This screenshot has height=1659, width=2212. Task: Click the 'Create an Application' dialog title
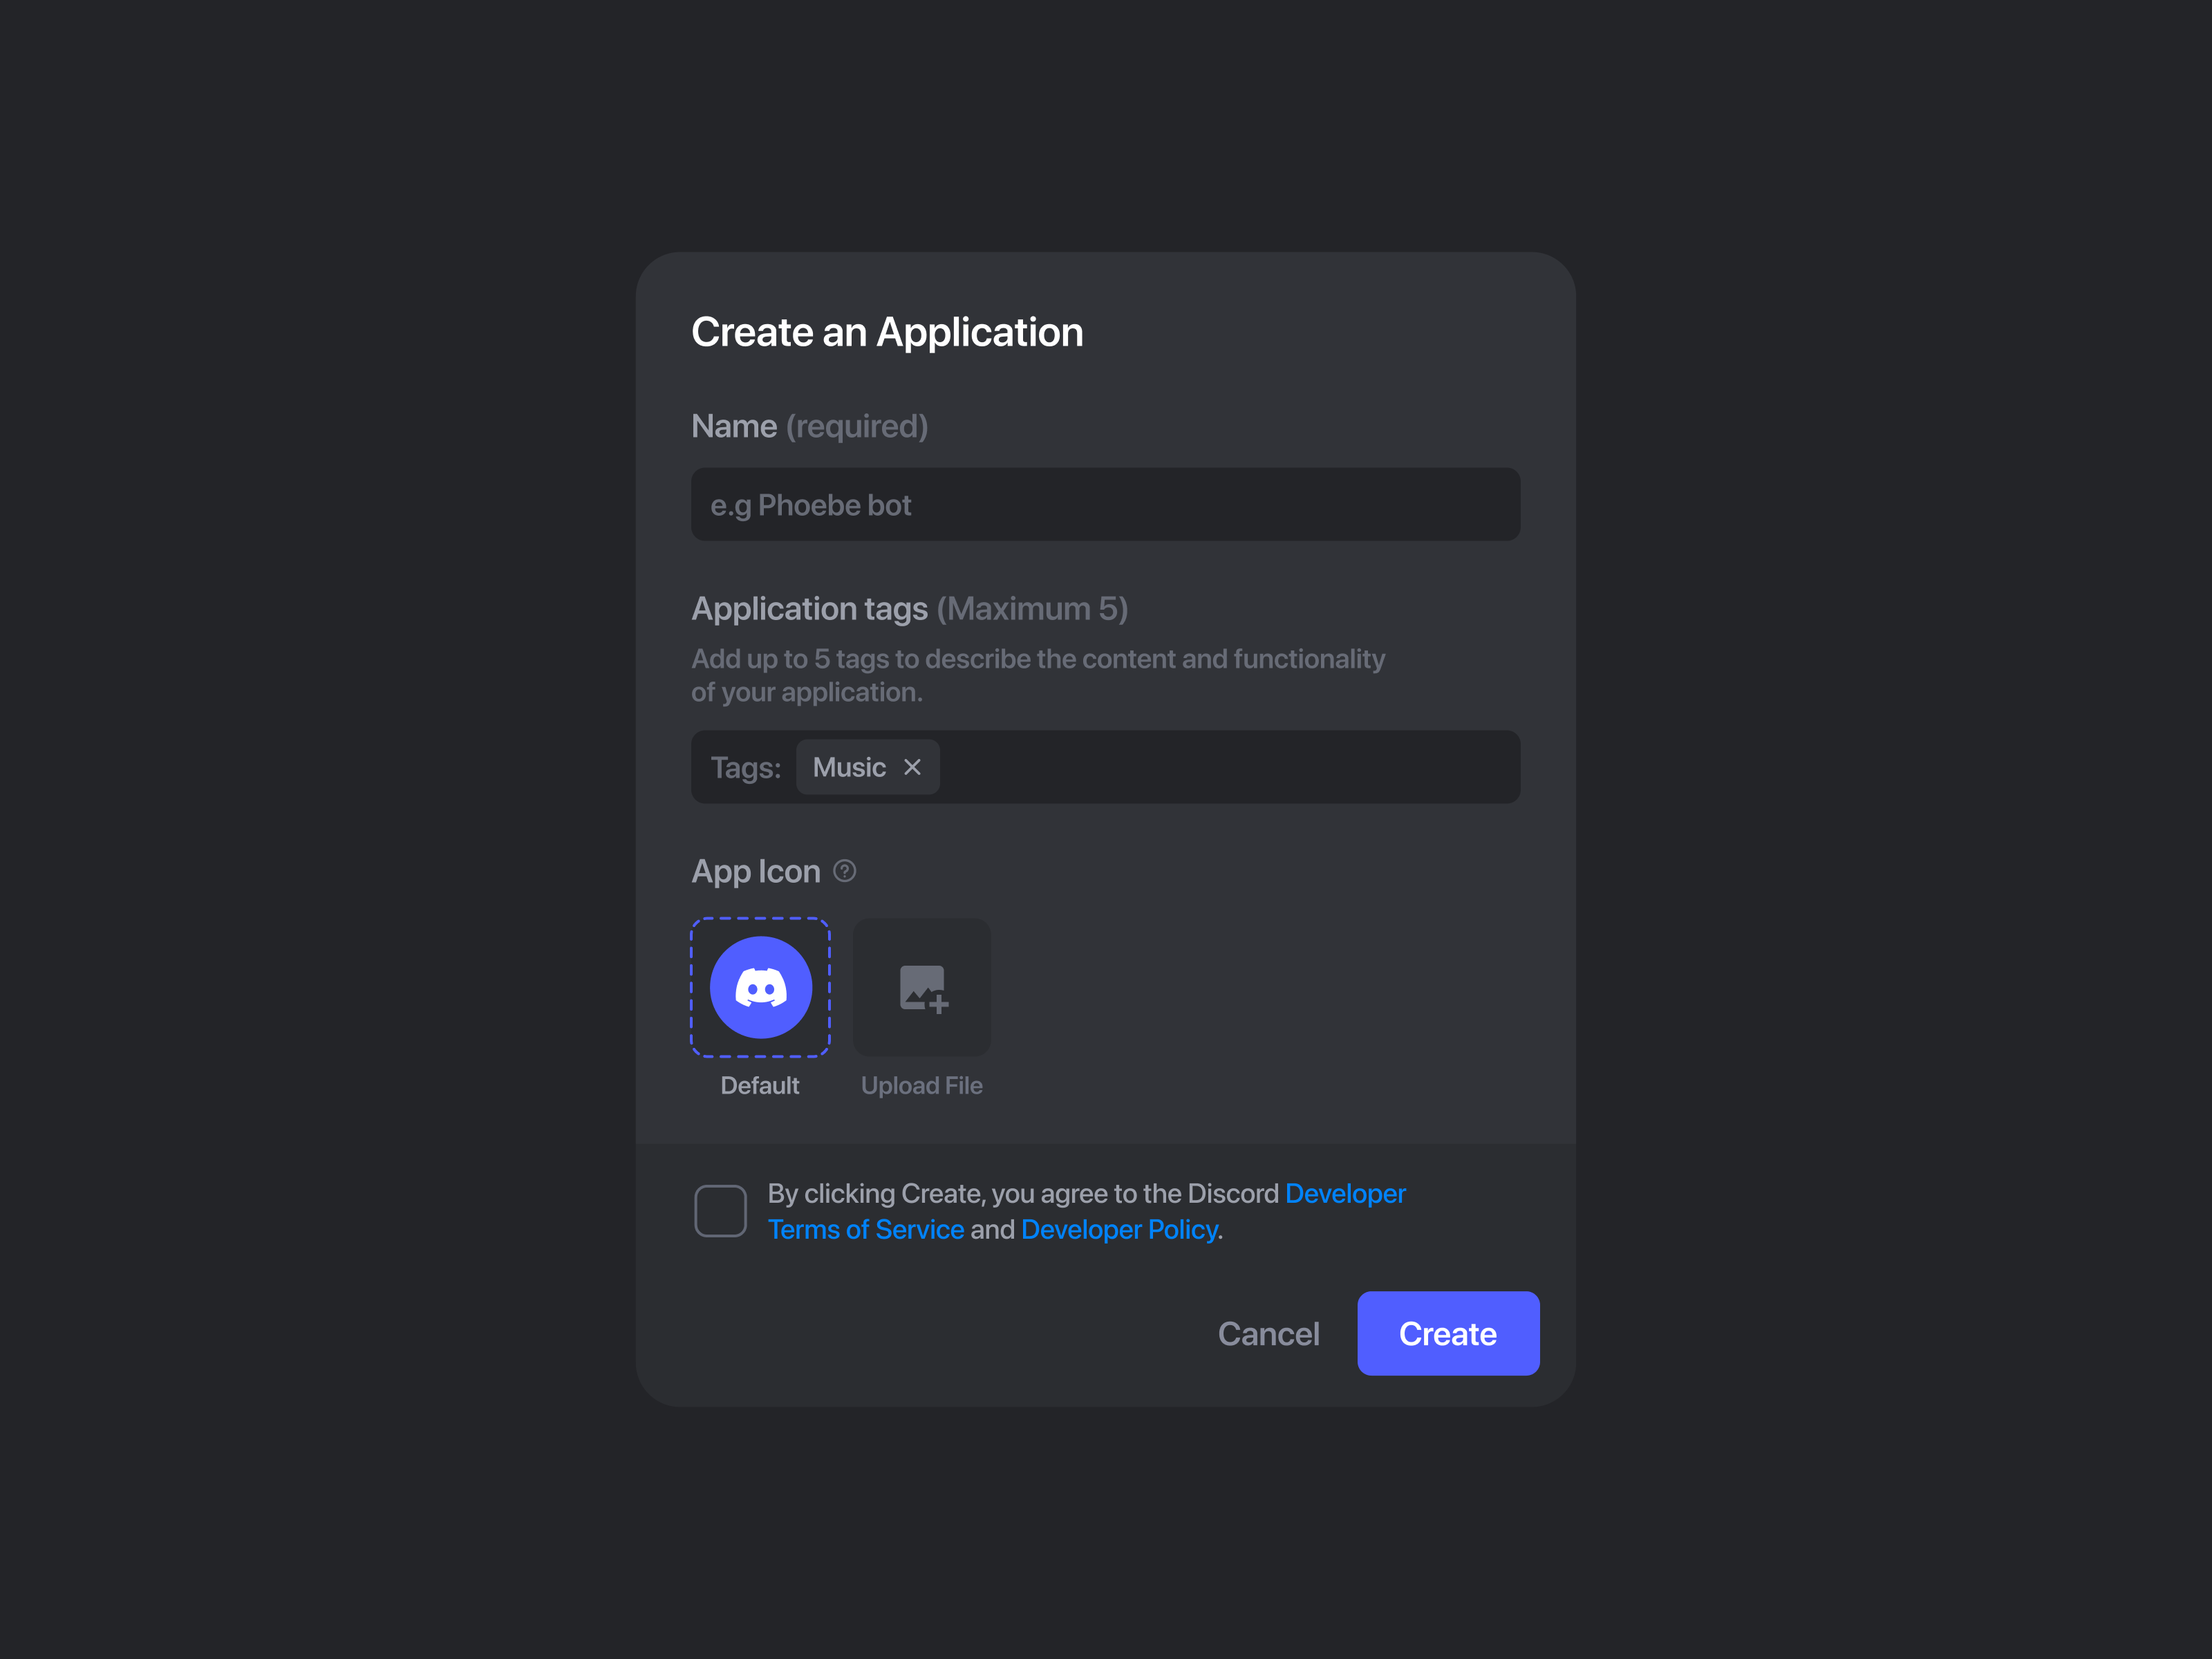tap(887, 332)
